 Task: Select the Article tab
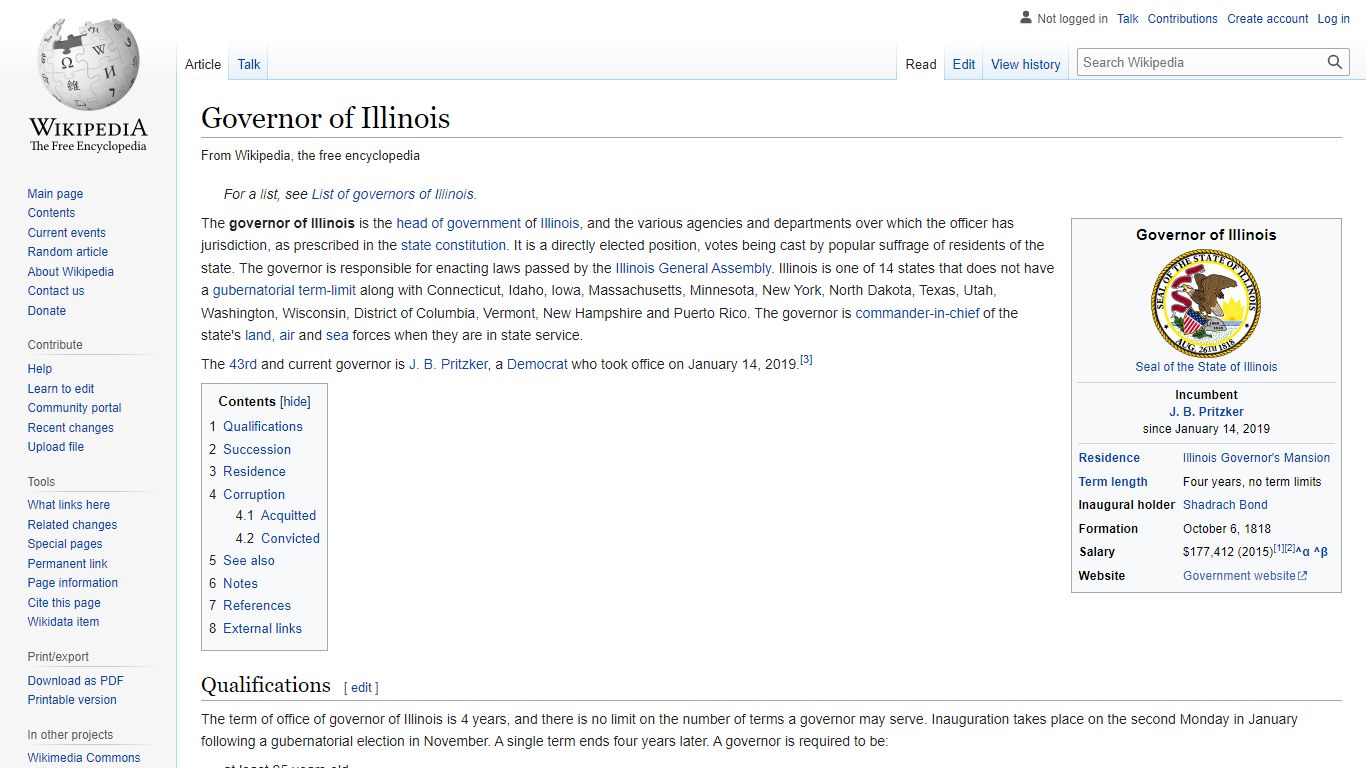coord(203,64)
